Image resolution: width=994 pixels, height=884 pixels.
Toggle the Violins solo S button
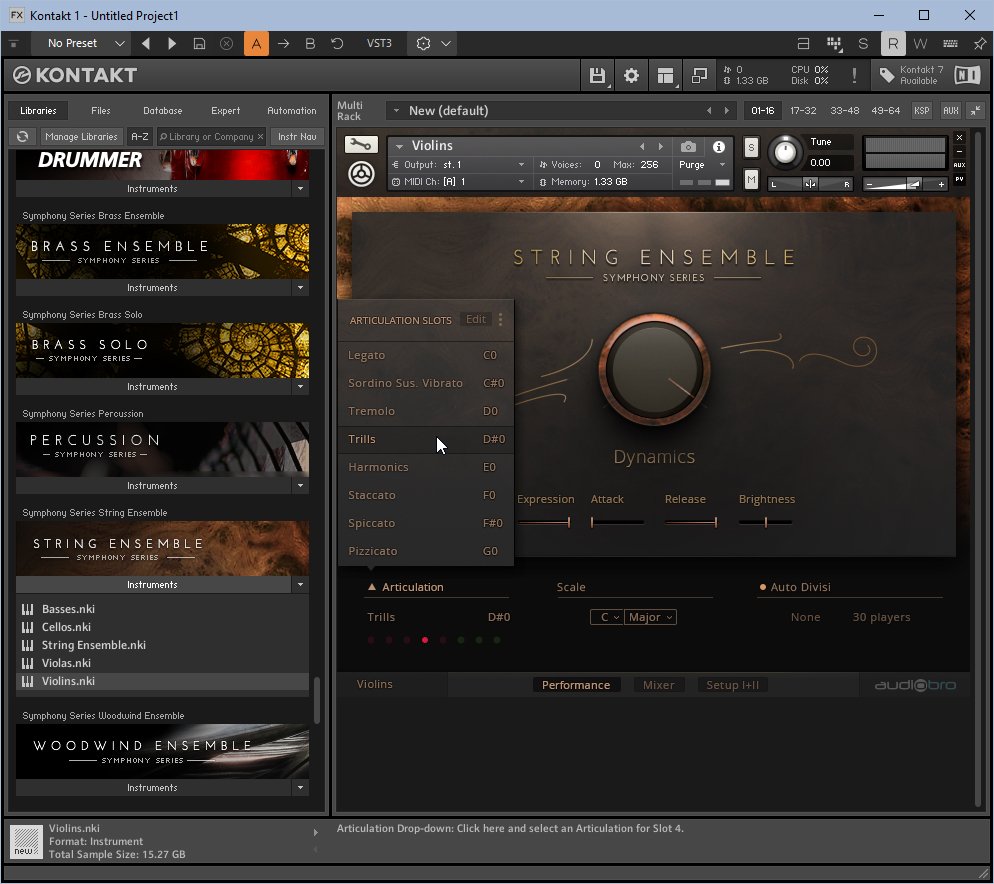pos(751,148)
